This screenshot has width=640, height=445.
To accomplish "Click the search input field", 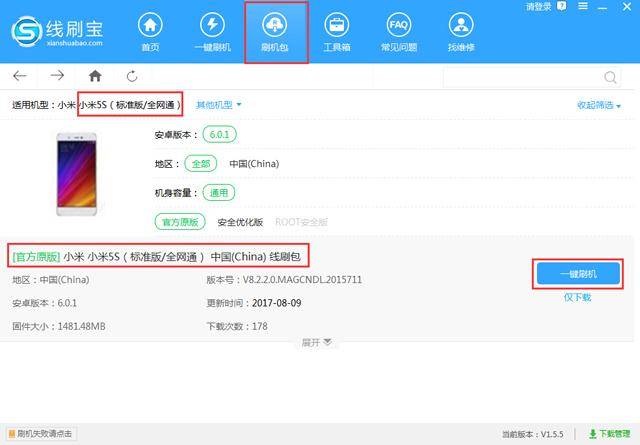I will point(523,77).
